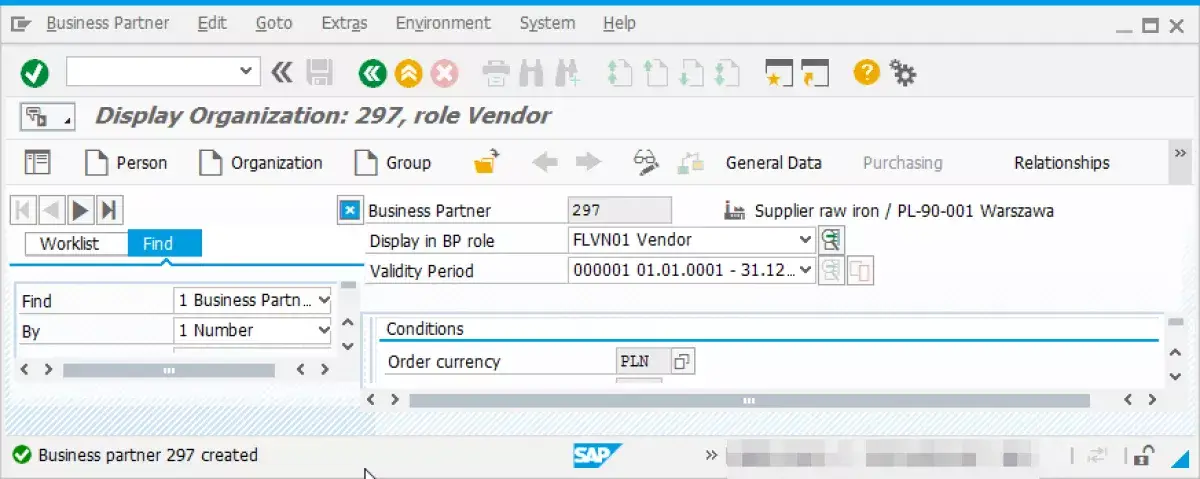The height and width of the screenshot is (479, 1200).
Task: Click the Group button
Action: (394, 162)
